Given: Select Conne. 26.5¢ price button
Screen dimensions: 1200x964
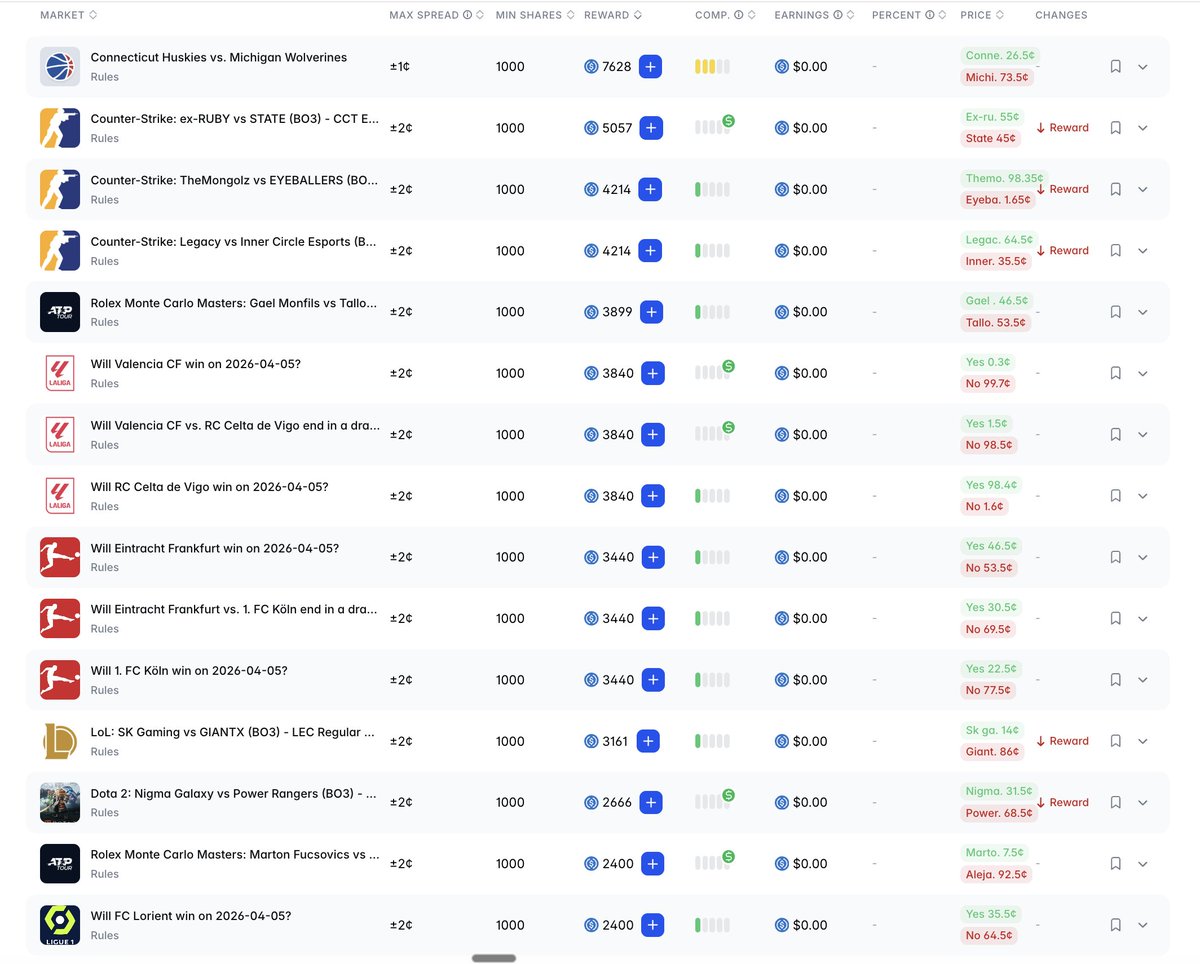Looking at the screenshot, I should (x=1000, y=56).
